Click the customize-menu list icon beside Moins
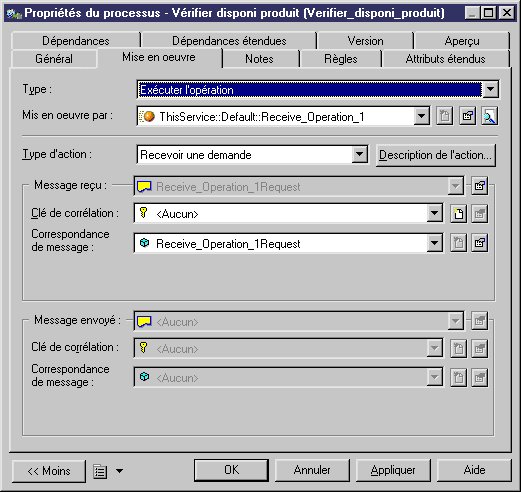 pos(100,471)
